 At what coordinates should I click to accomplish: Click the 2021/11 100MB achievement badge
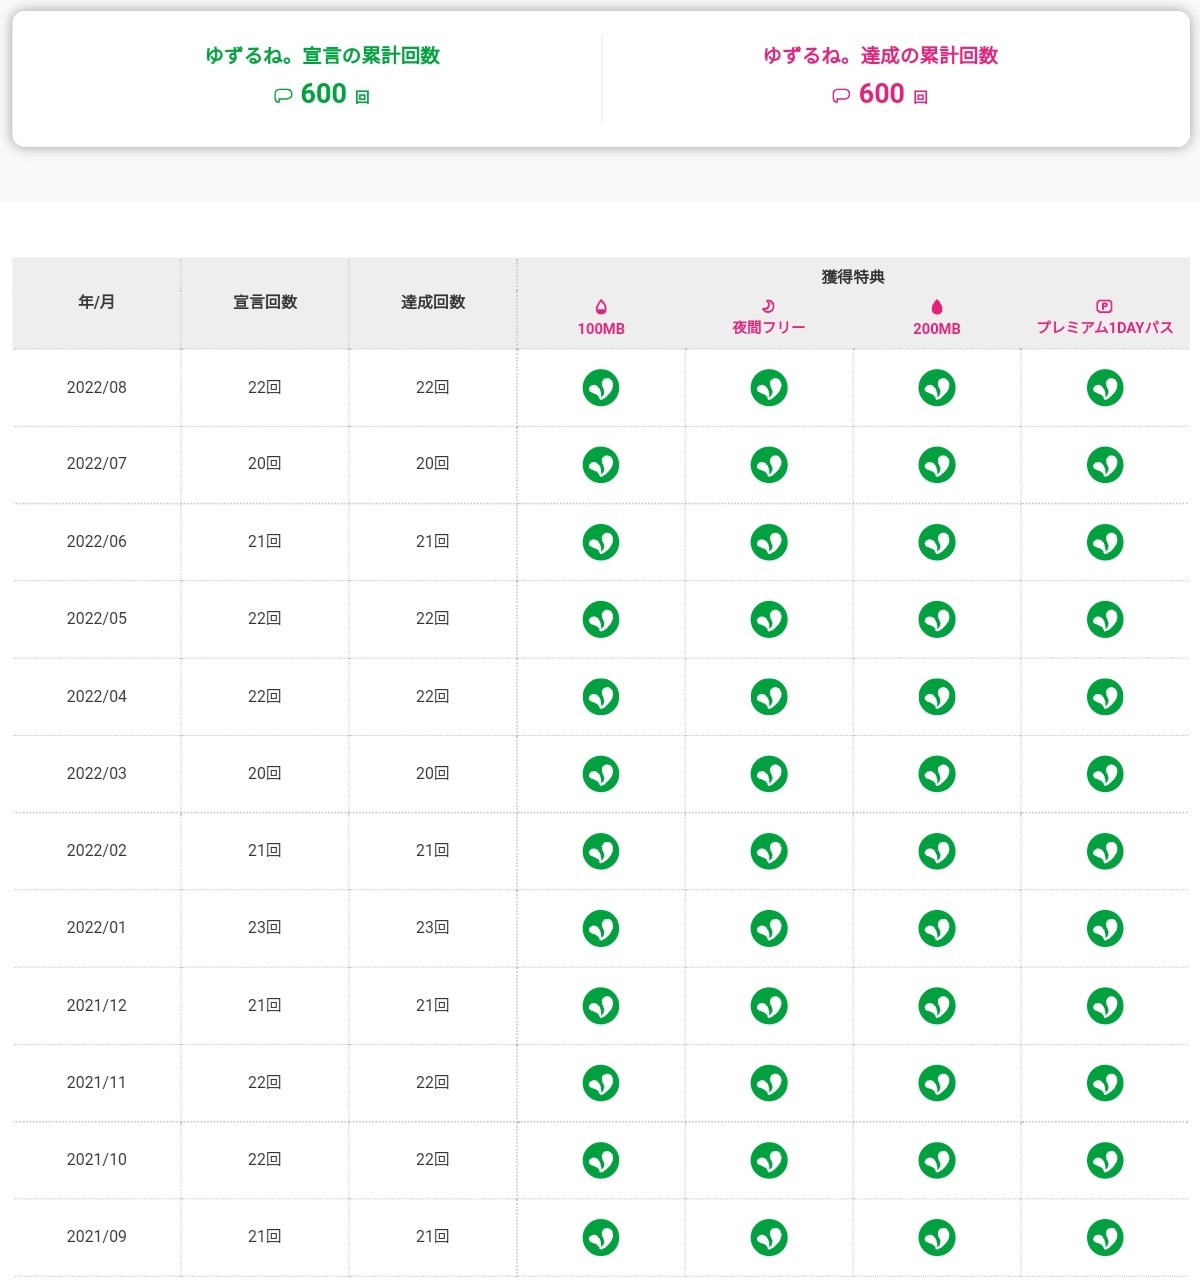point(601,1083)
